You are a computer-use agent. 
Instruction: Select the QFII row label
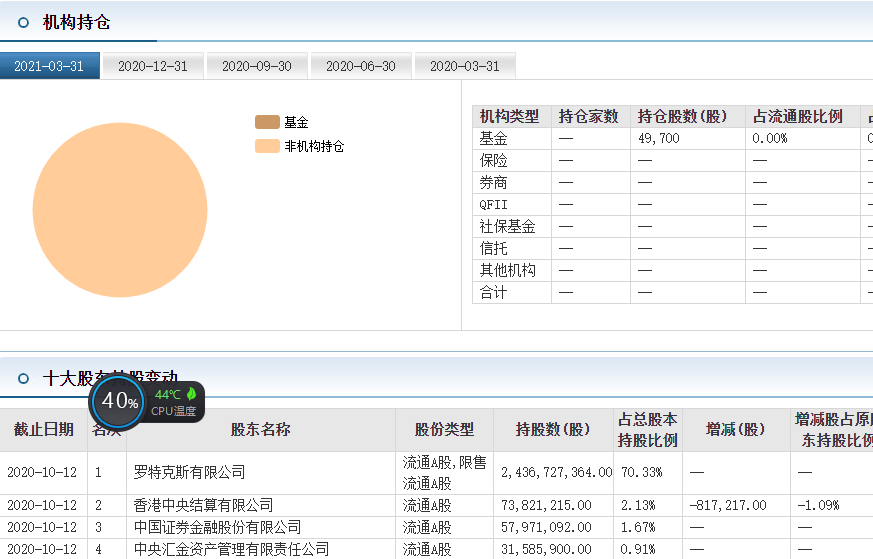pos(493,204)
